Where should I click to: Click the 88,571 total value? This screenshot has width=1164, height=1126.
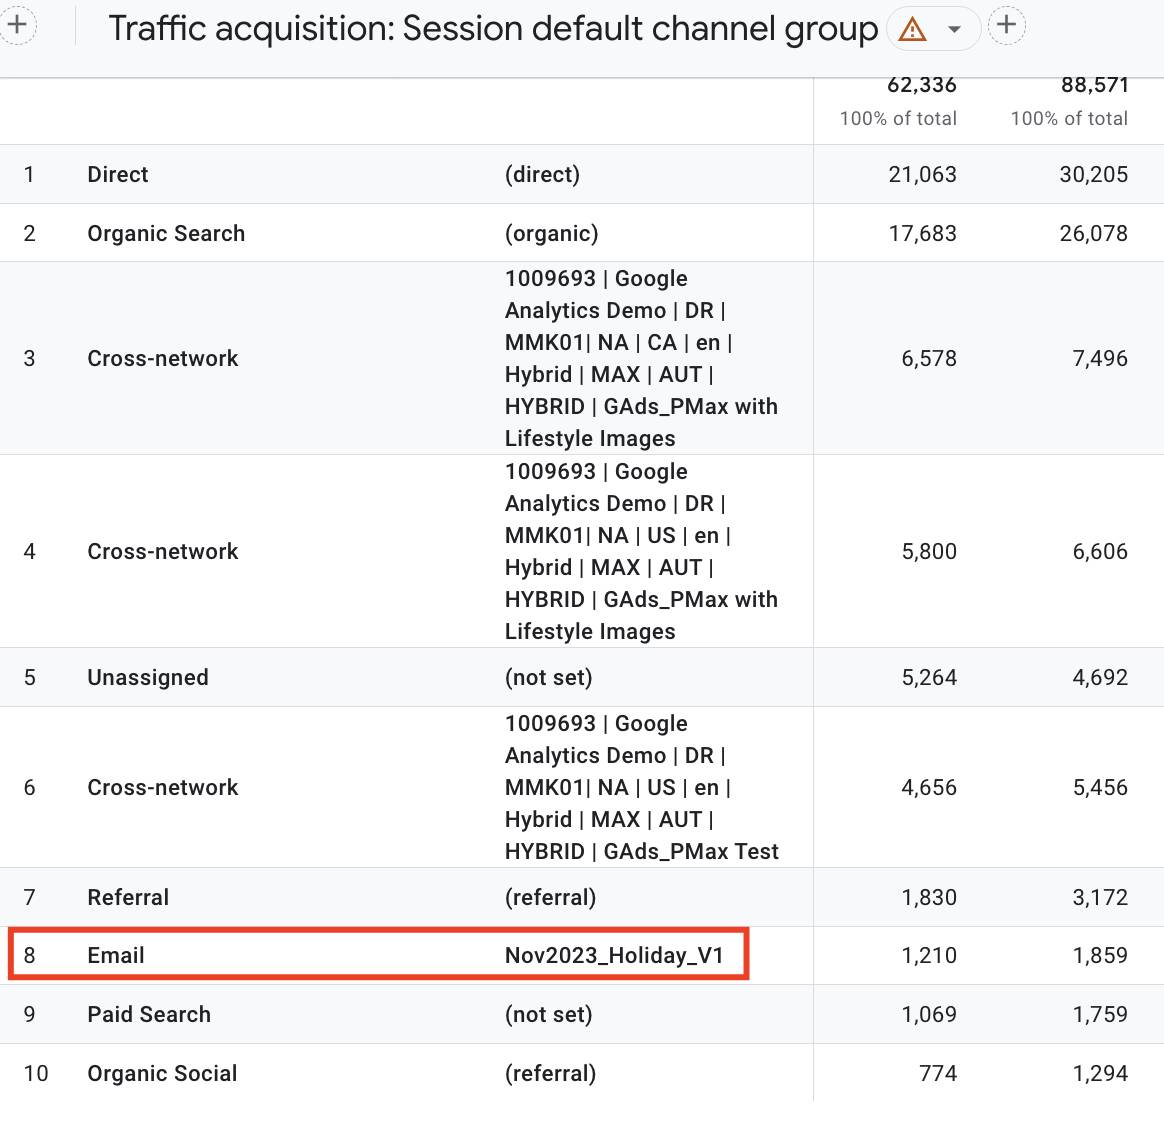pyautogui.click(x=1094, y=86)
